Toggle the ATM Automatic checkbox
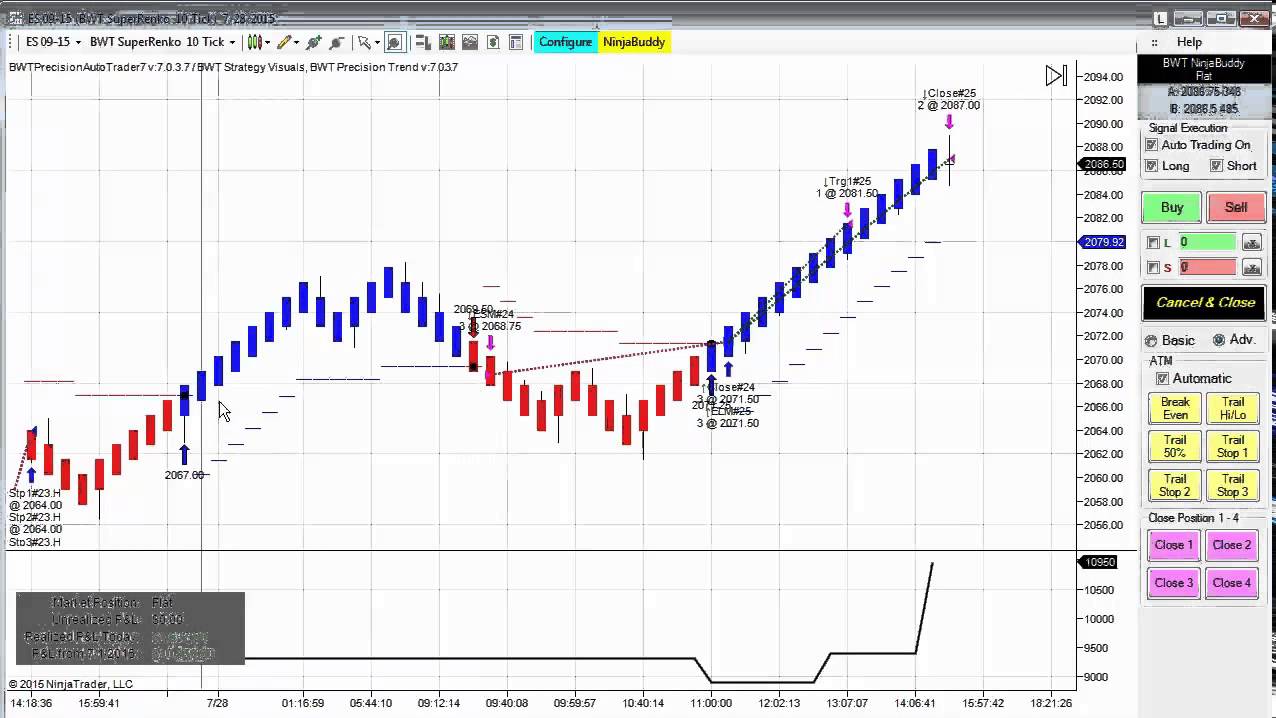1276x718 pixels. point(1162,379)
